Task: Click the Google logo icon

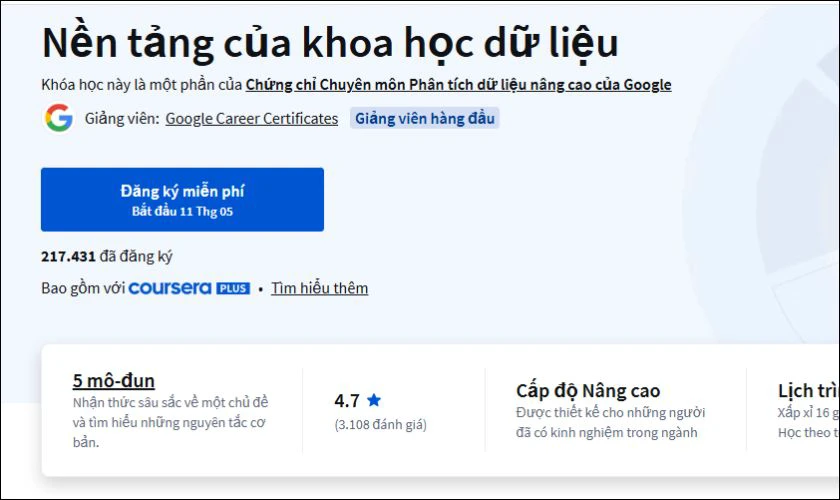Action: click(58, 118)
